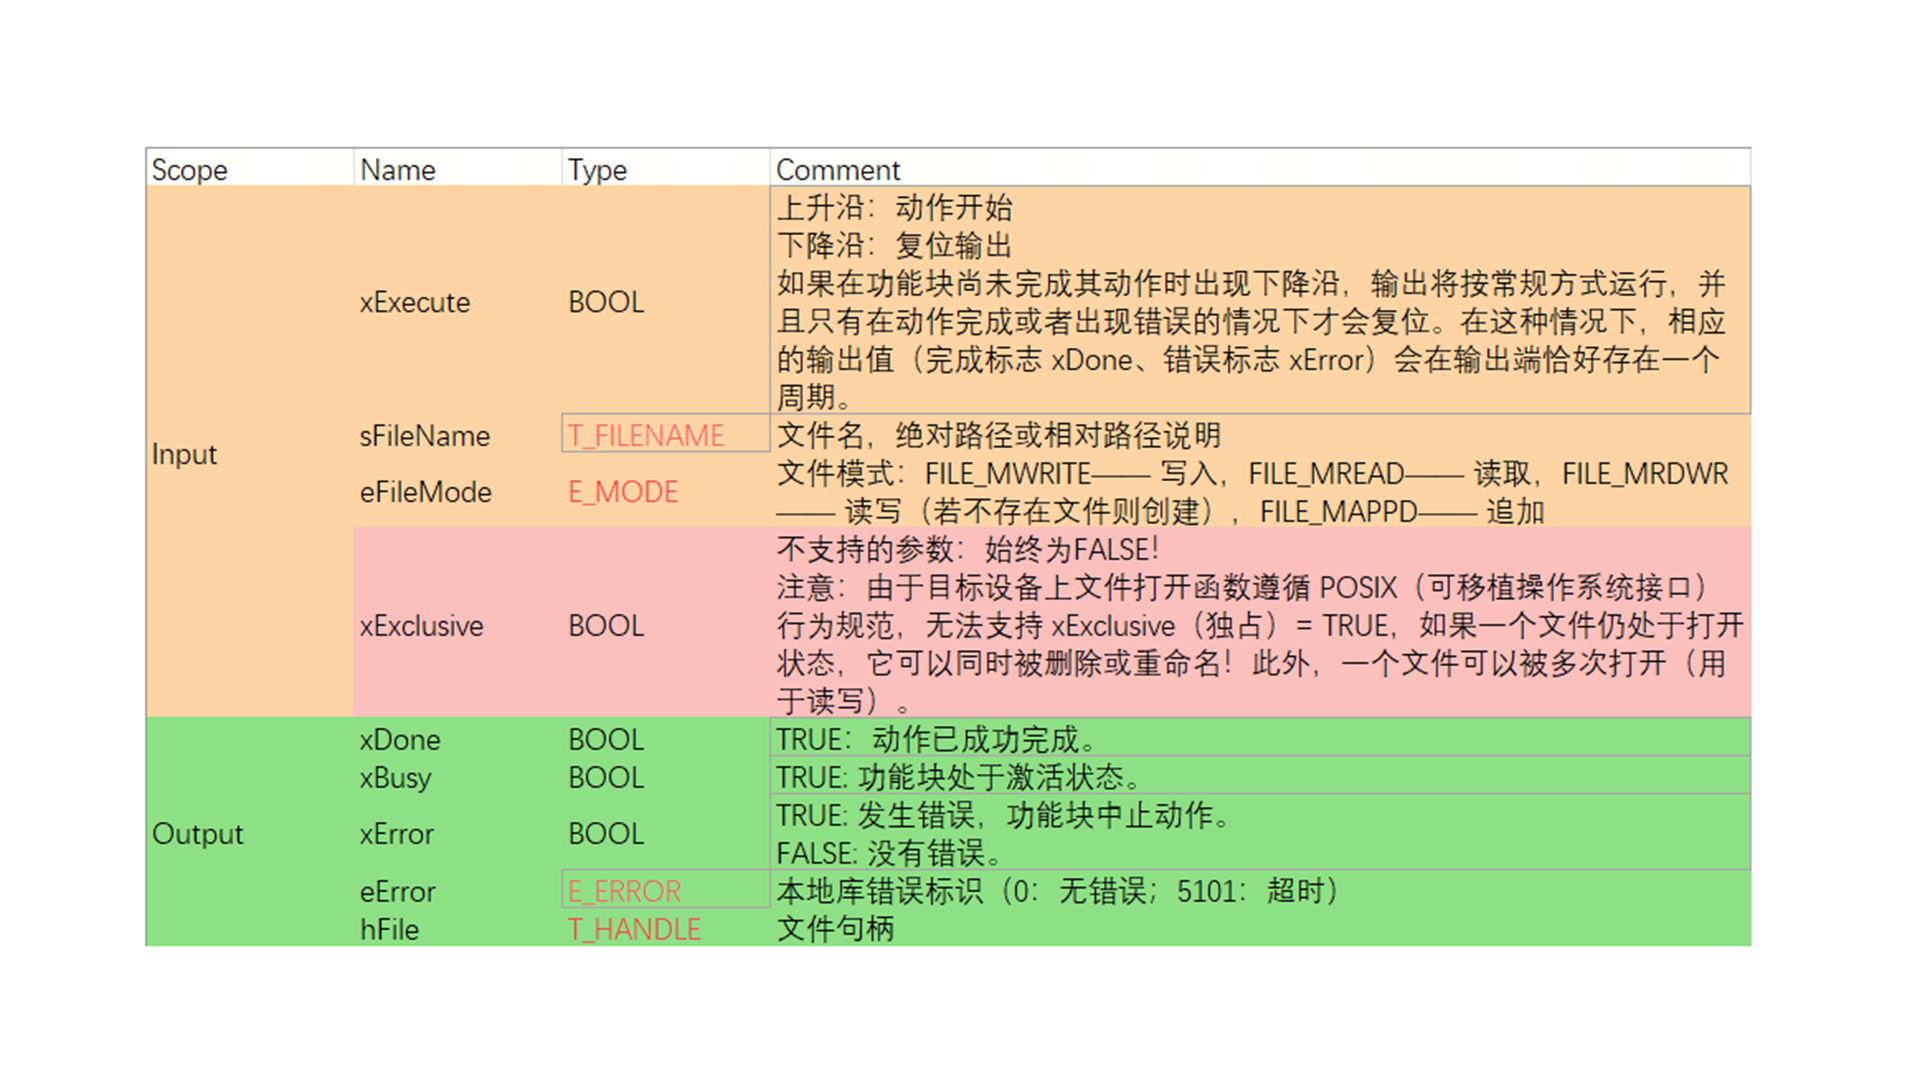Select BOOL type in xExclusive row
The height and width of the screenshot is (1080, 1920).
(606, 626)
